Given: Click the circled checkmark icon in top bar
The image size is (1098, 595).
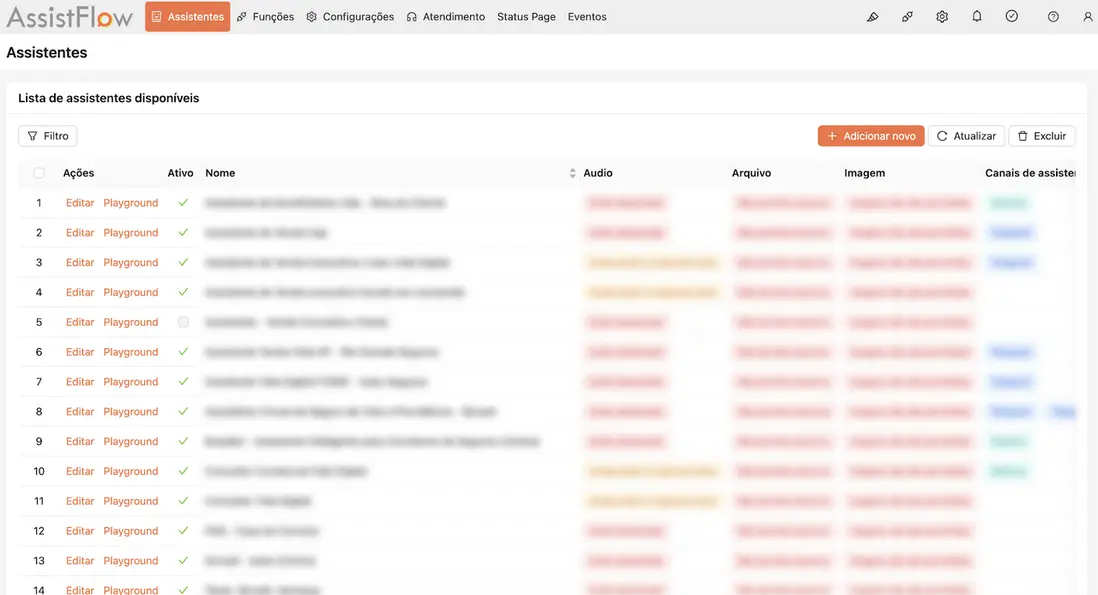Looking at the screenshot, I should click(1012, 16).
